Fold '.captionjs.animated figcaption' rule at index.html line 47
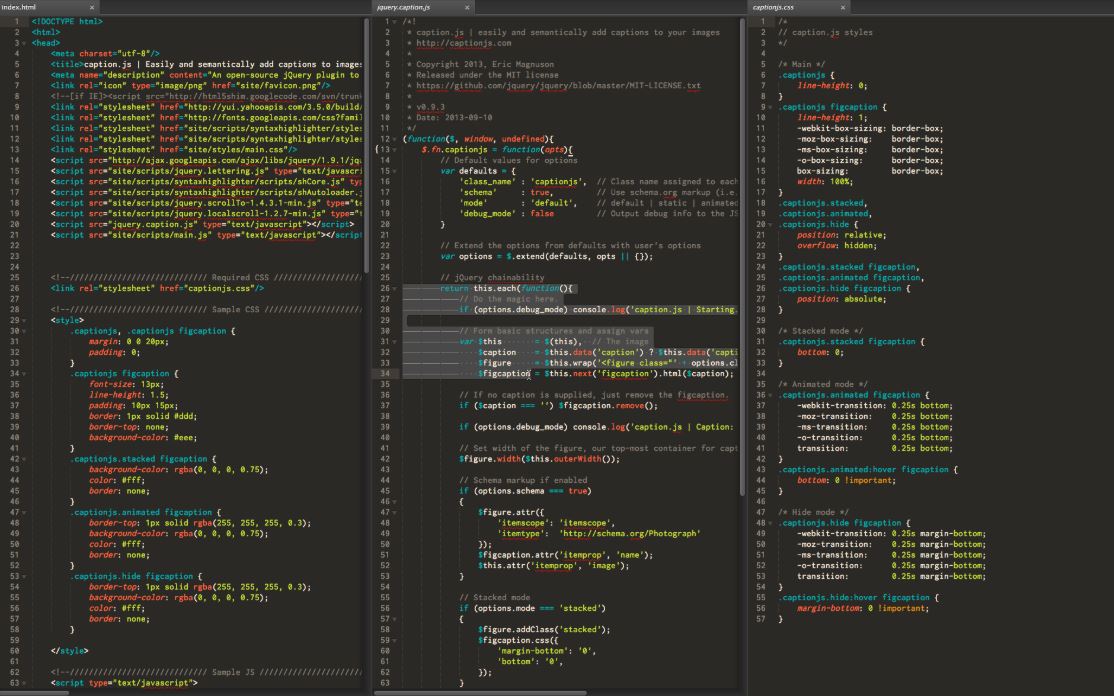The image size is (1114, 696). coord(24,512)
